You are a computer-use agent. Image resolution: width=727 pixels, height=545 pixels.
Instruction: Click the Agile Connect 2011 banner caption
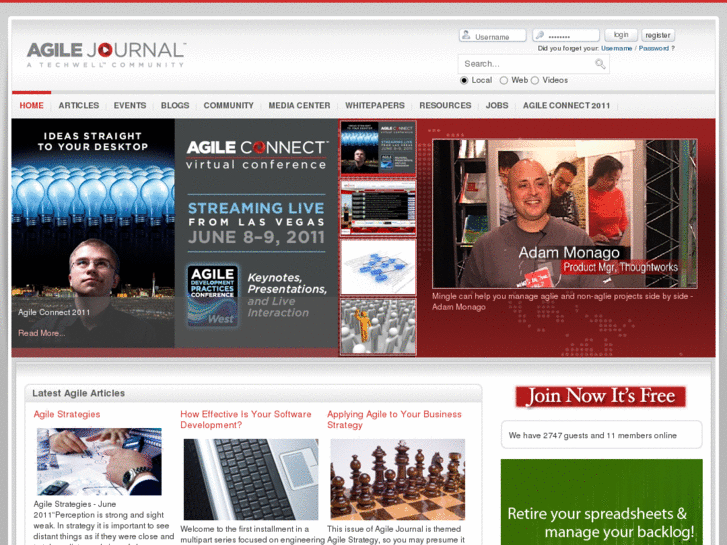pyautogui.click(x=54, y=313)
